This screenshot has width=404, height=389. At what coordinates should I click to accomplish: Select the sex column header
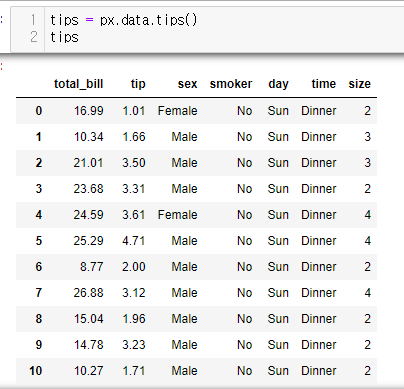pyautogui.click(x=187, y=84)
